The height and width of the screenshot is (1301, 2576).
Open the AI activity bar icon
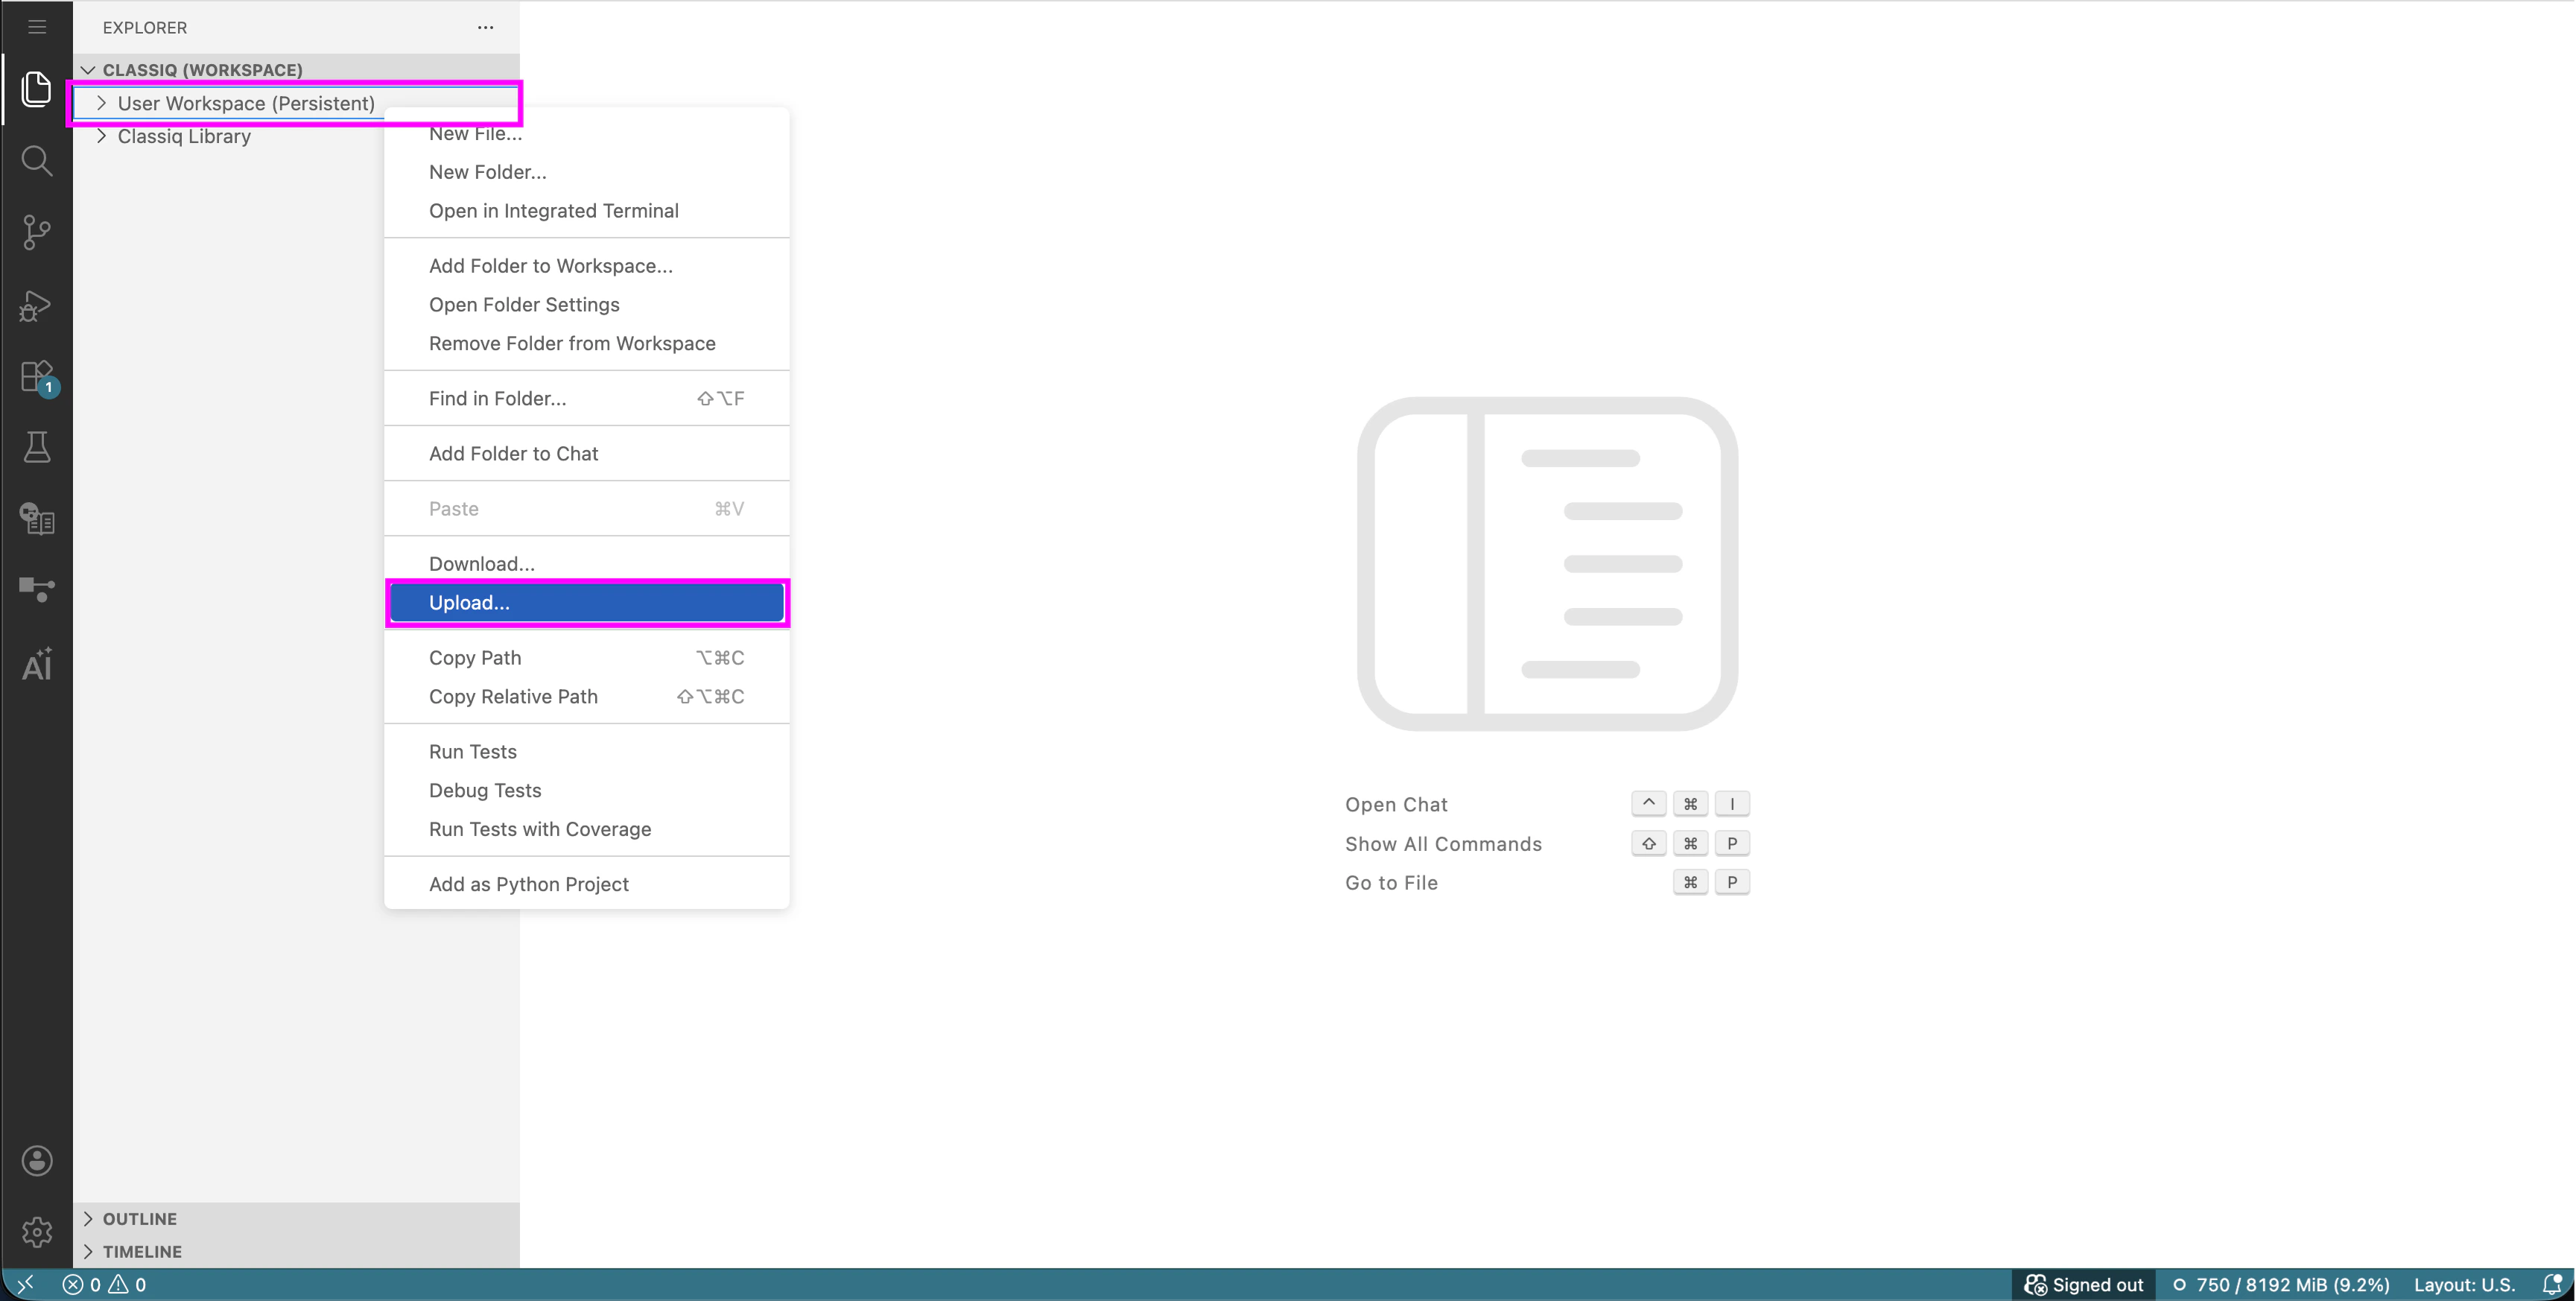tap(37, 664)
